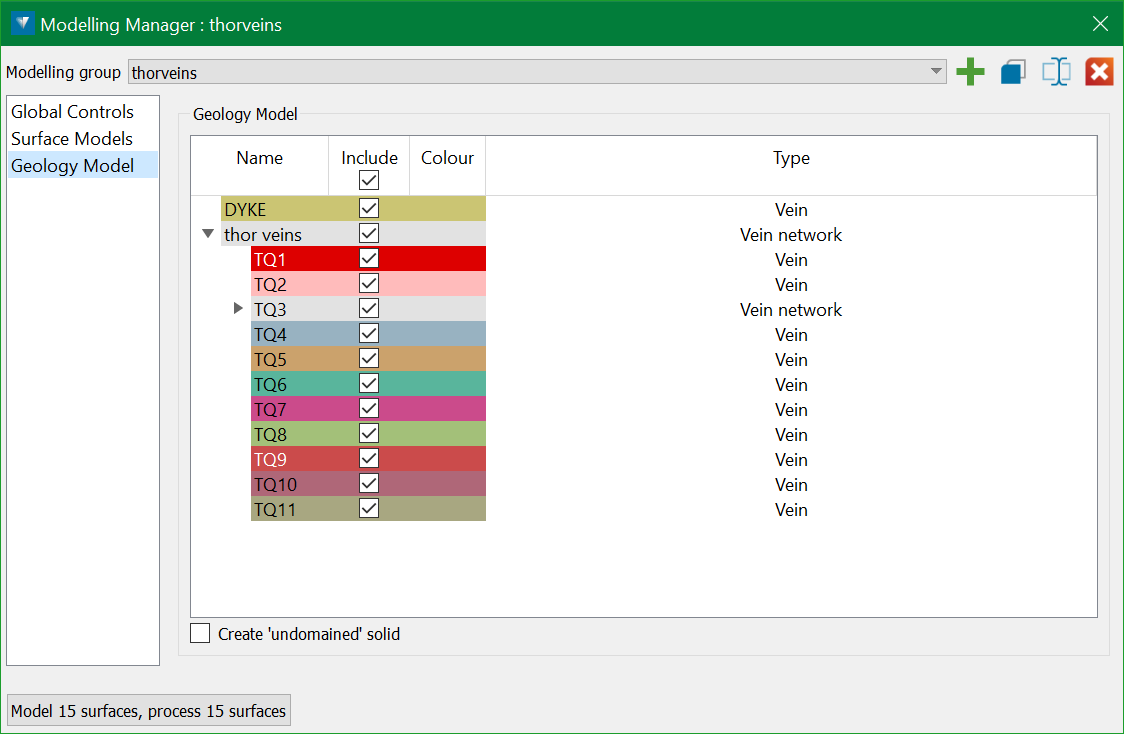The width and height of the screenshot is (1124, 734).
Task: Select the TQ10 vein row name
Action: pos(276,484)
